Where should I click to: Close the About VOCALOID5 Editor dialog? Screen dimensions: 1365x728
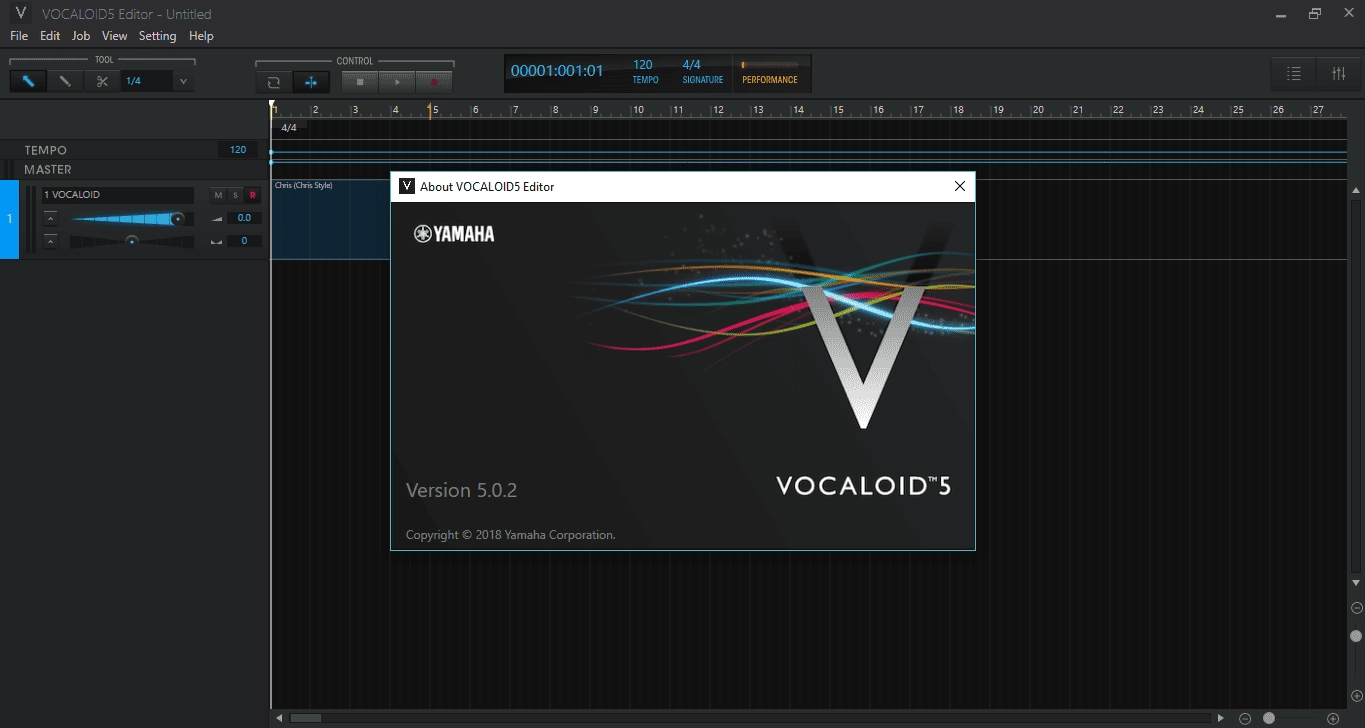[x=959, y=186]
